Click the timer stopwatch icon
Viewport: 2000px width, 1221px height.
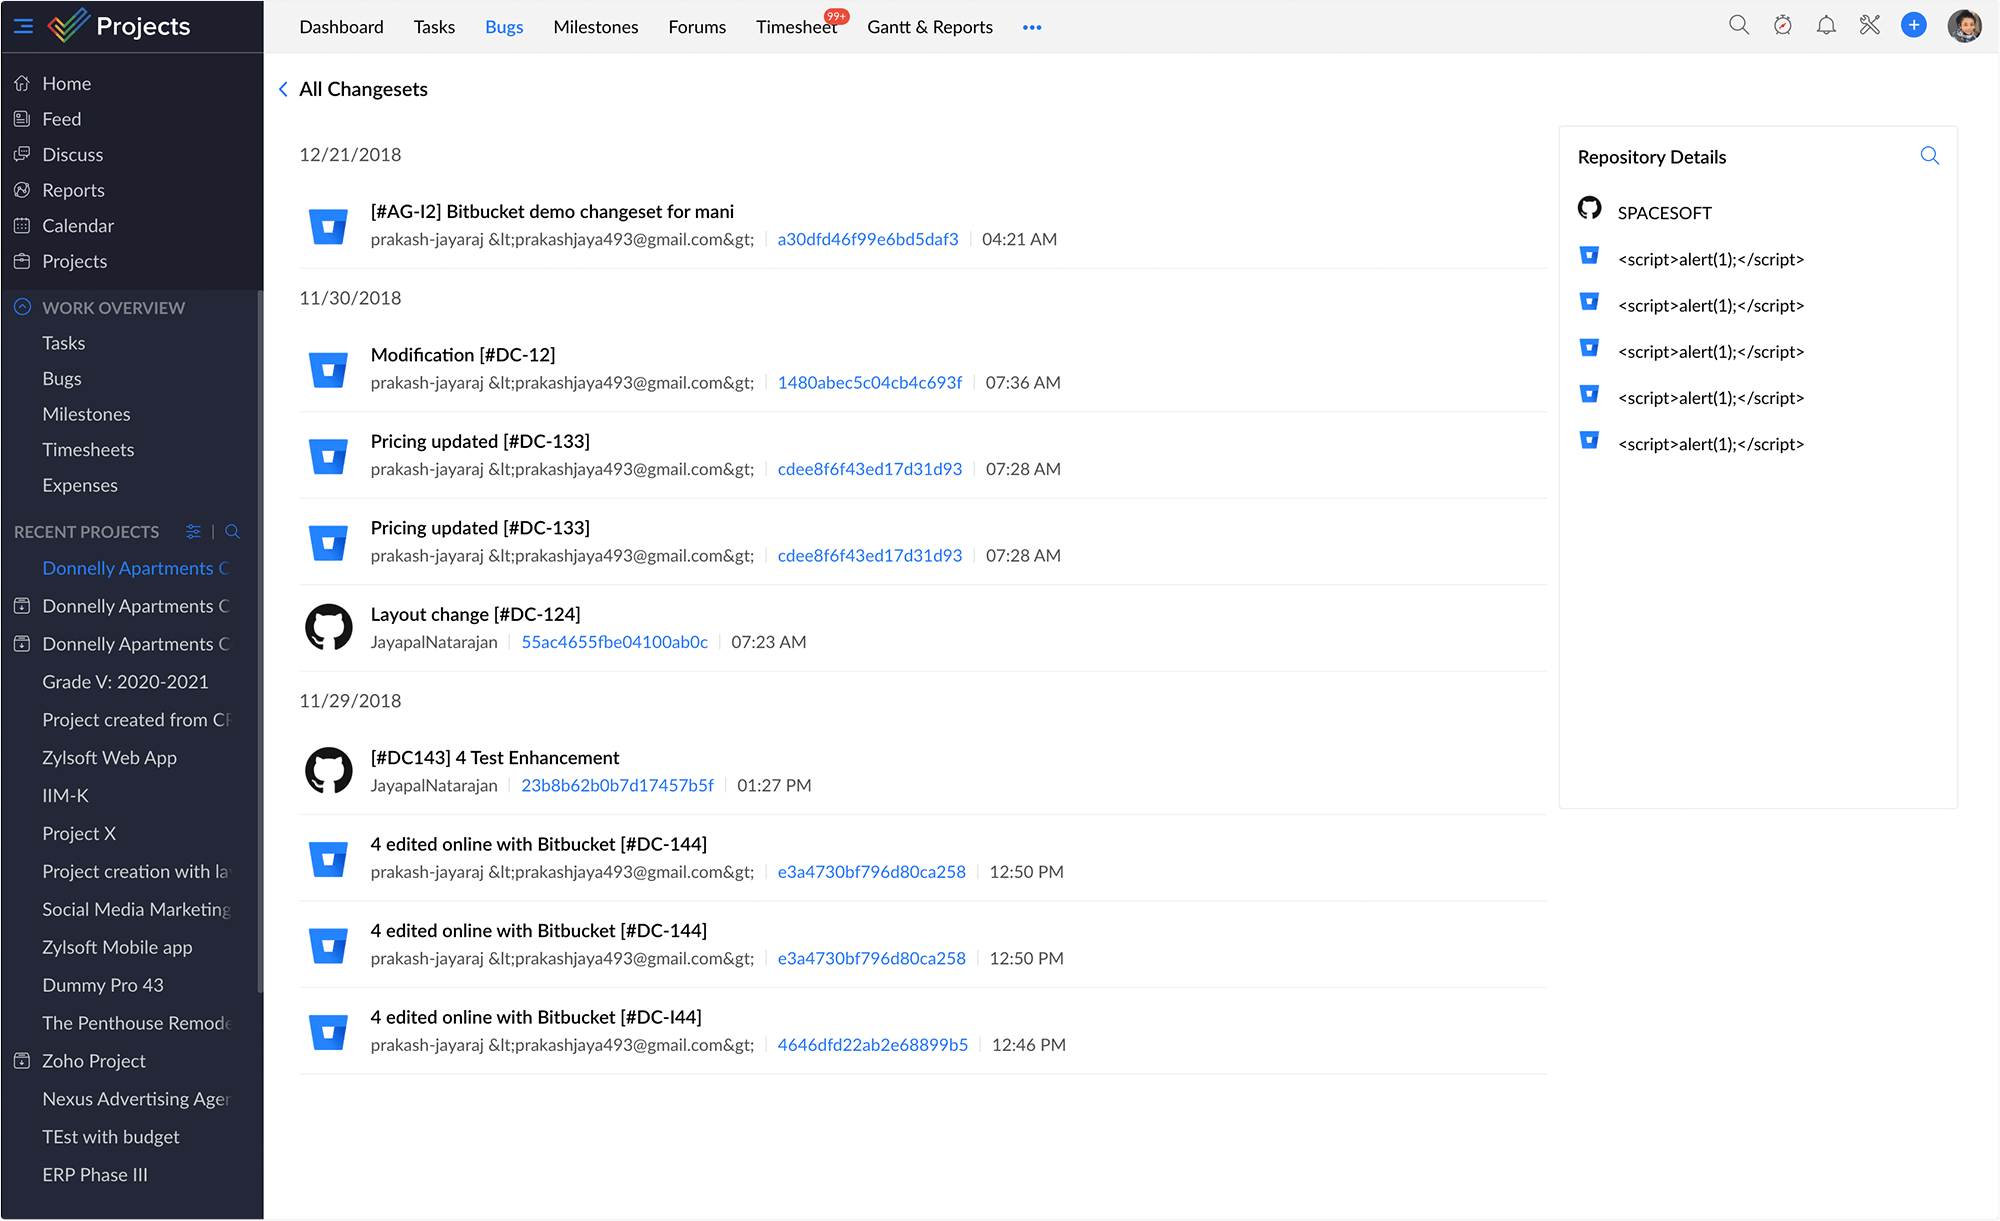click(1783, 26)
